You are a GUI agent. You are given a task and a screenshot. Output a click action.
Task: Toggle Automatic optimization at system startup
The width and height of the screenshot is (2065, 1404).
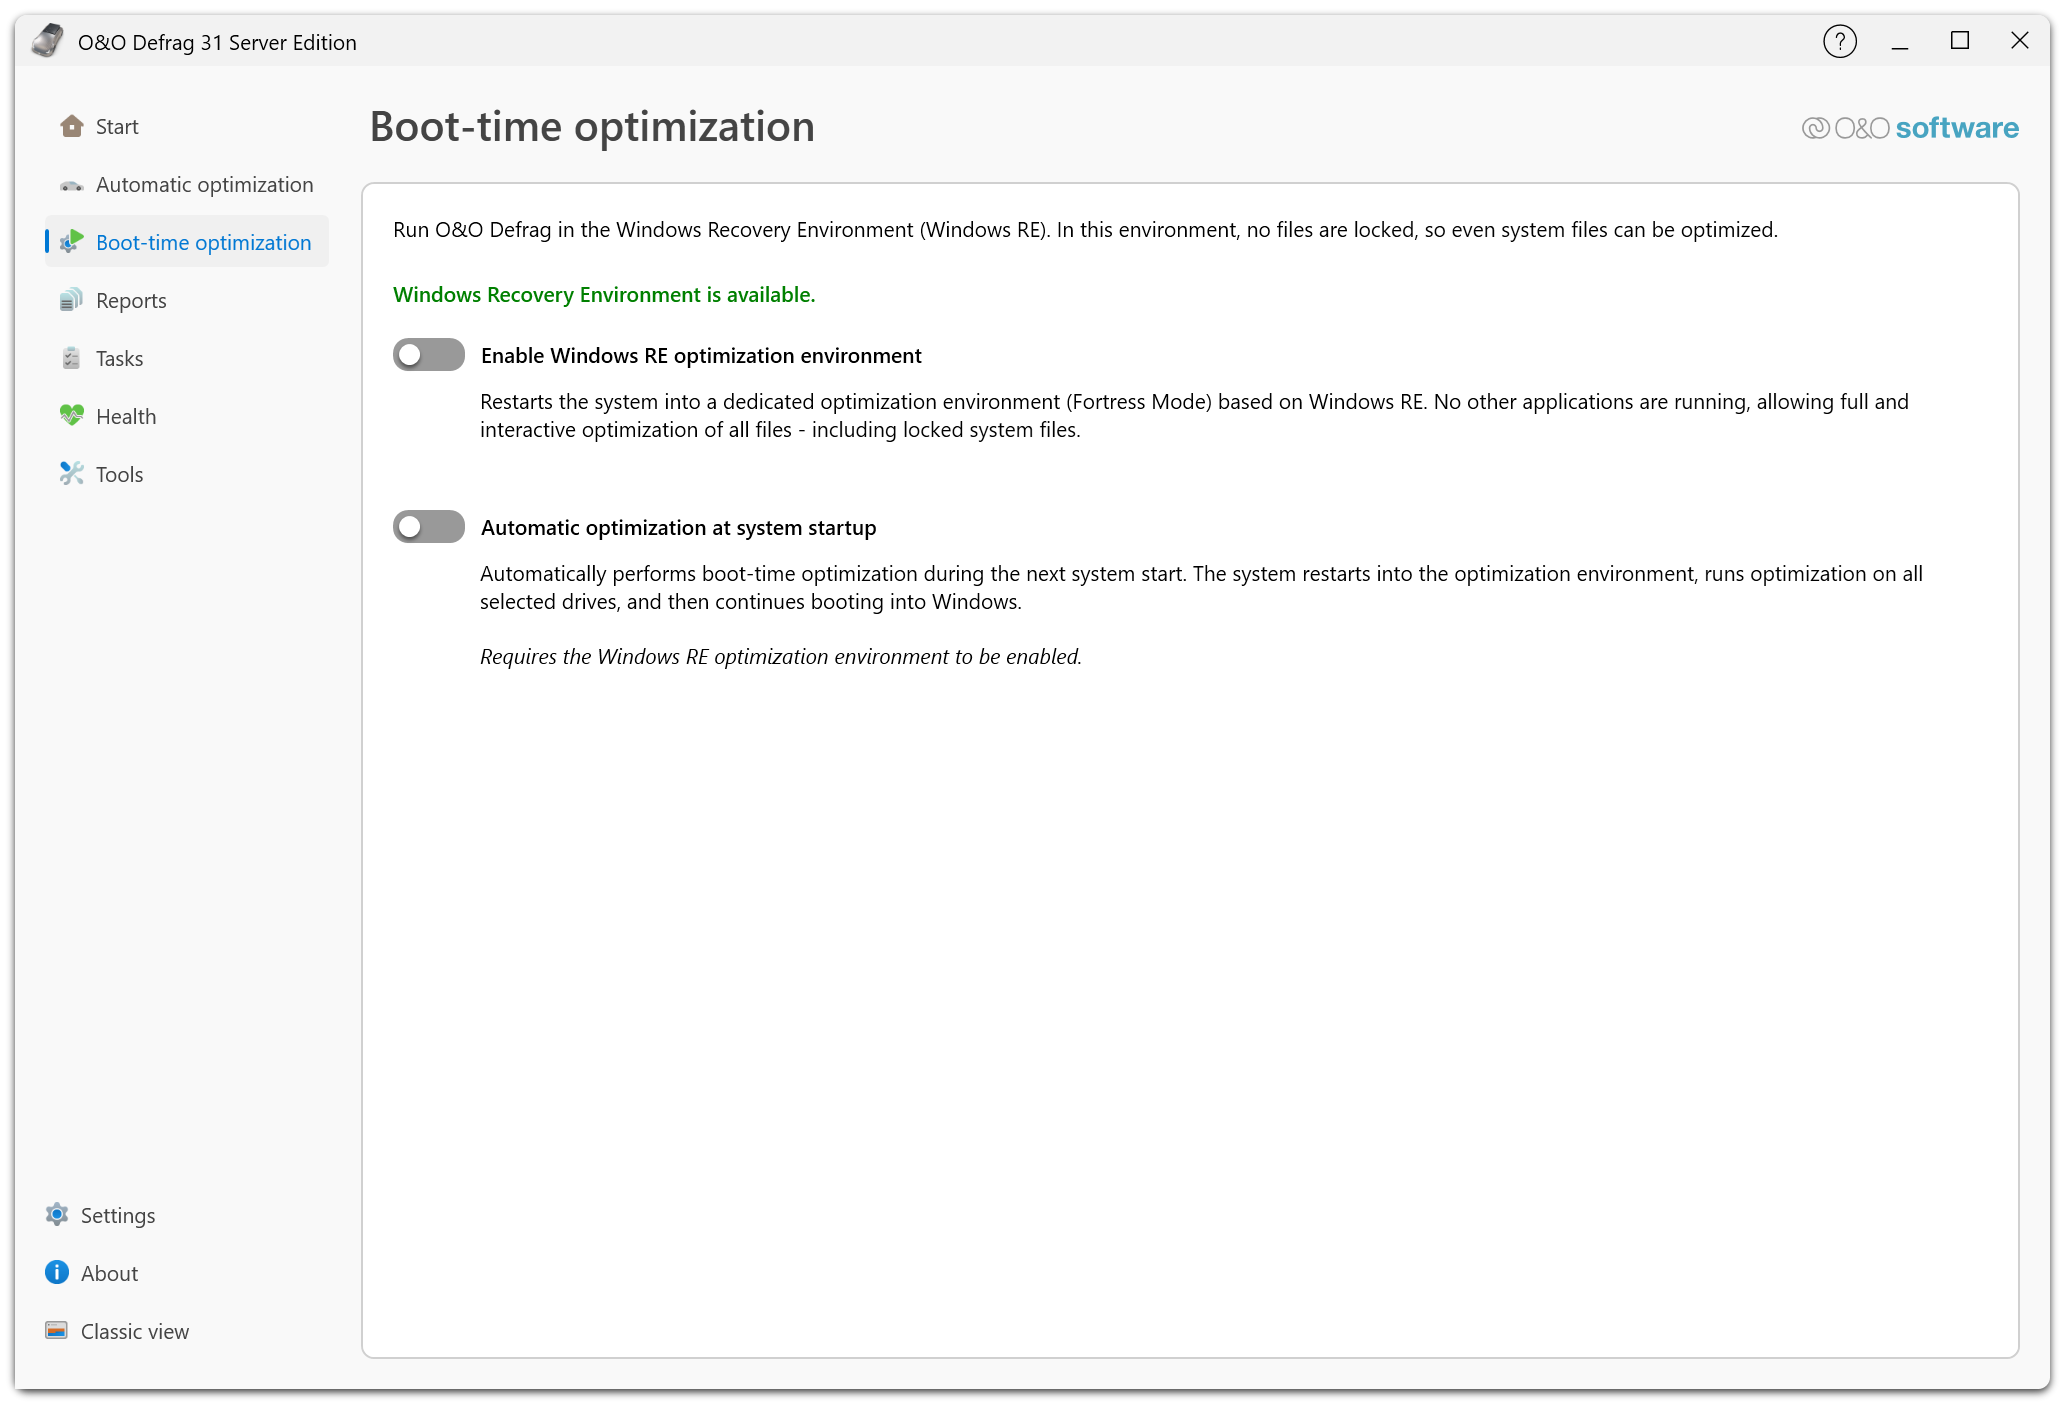pyautogui.click(x=429, y=527)
